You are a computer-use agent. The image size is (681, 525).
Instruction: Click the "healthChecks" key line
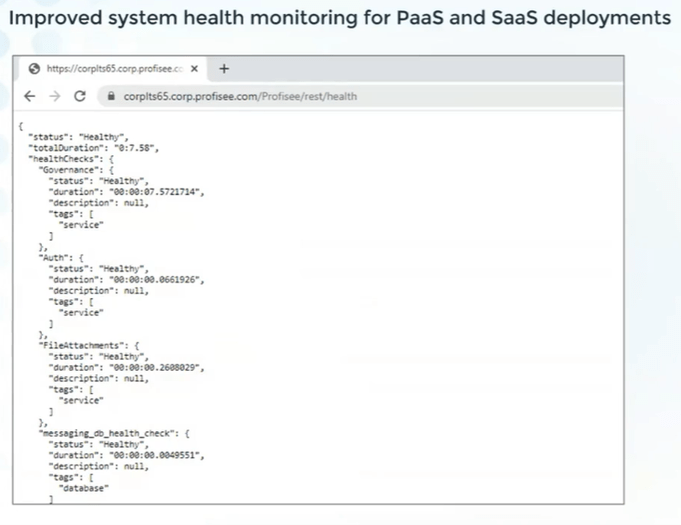click(71, 159)
